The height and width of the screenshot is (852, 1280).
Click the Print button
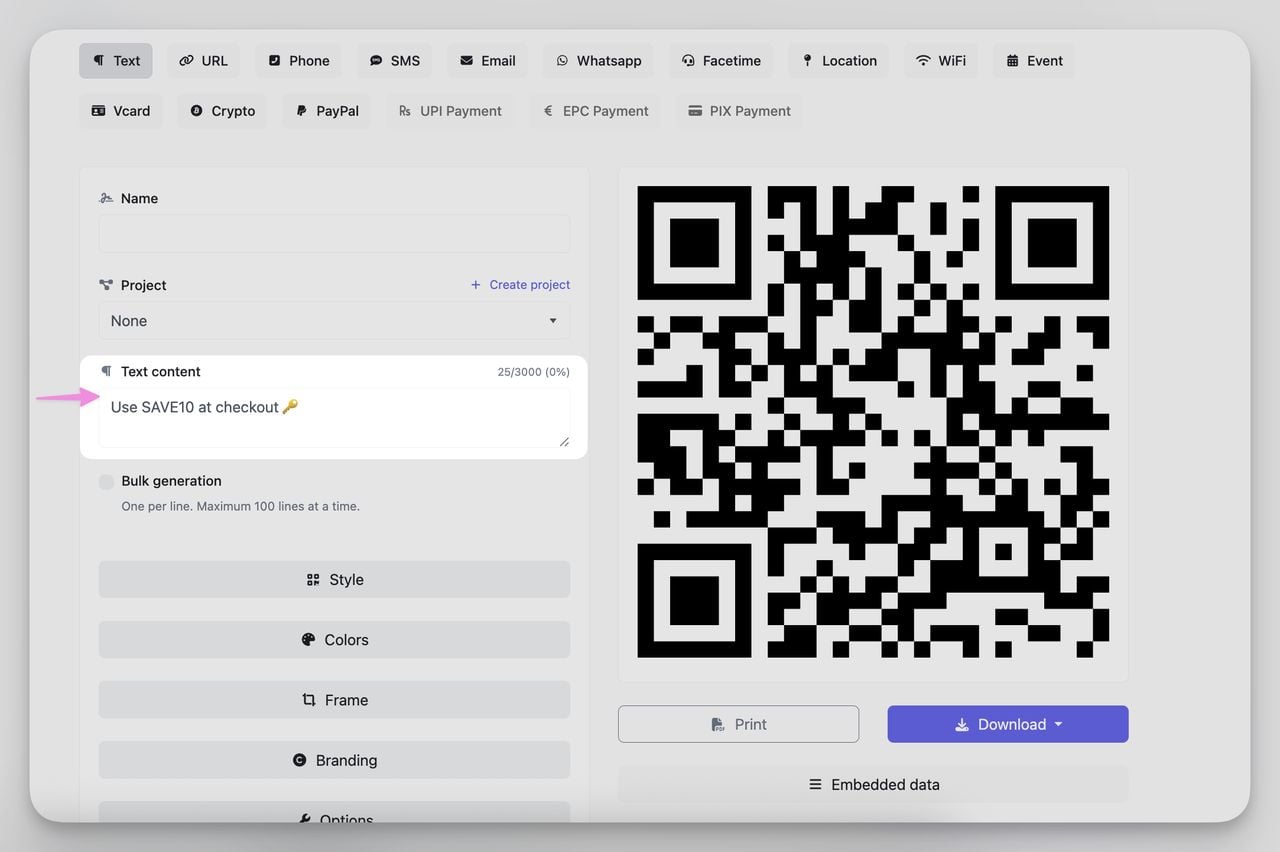[738, 724]
